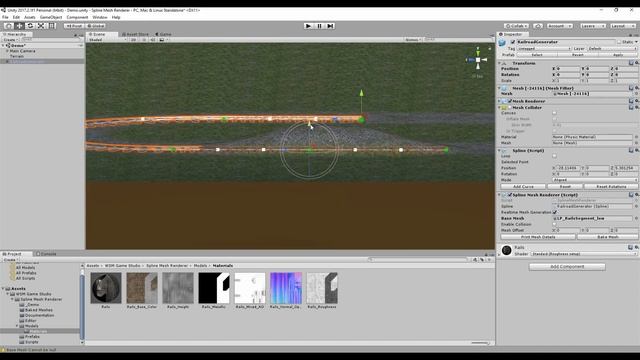Click the Add Component button
640x360 pixels.
click(567, 267)
